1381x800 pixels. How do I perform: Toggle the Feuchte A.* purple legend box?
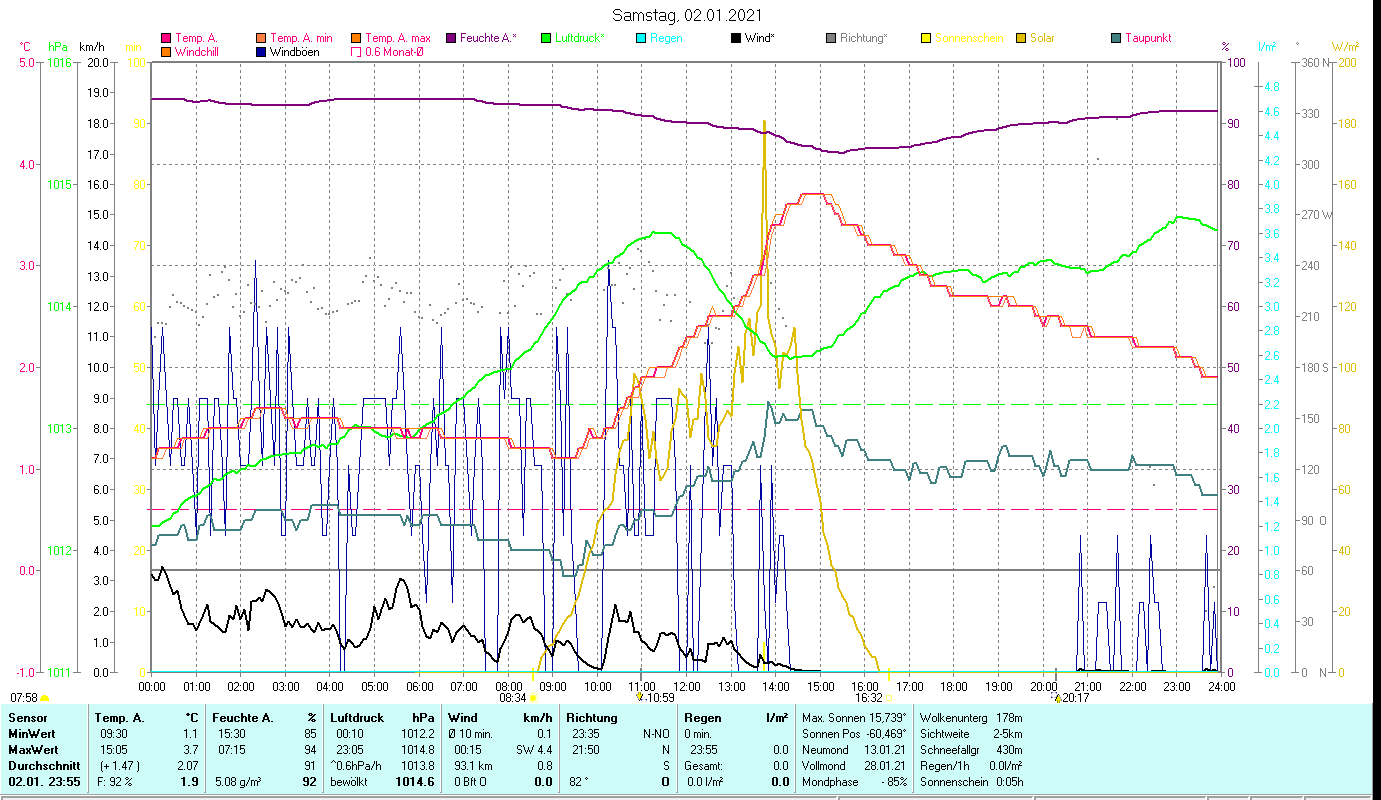[x=451, y=38]
